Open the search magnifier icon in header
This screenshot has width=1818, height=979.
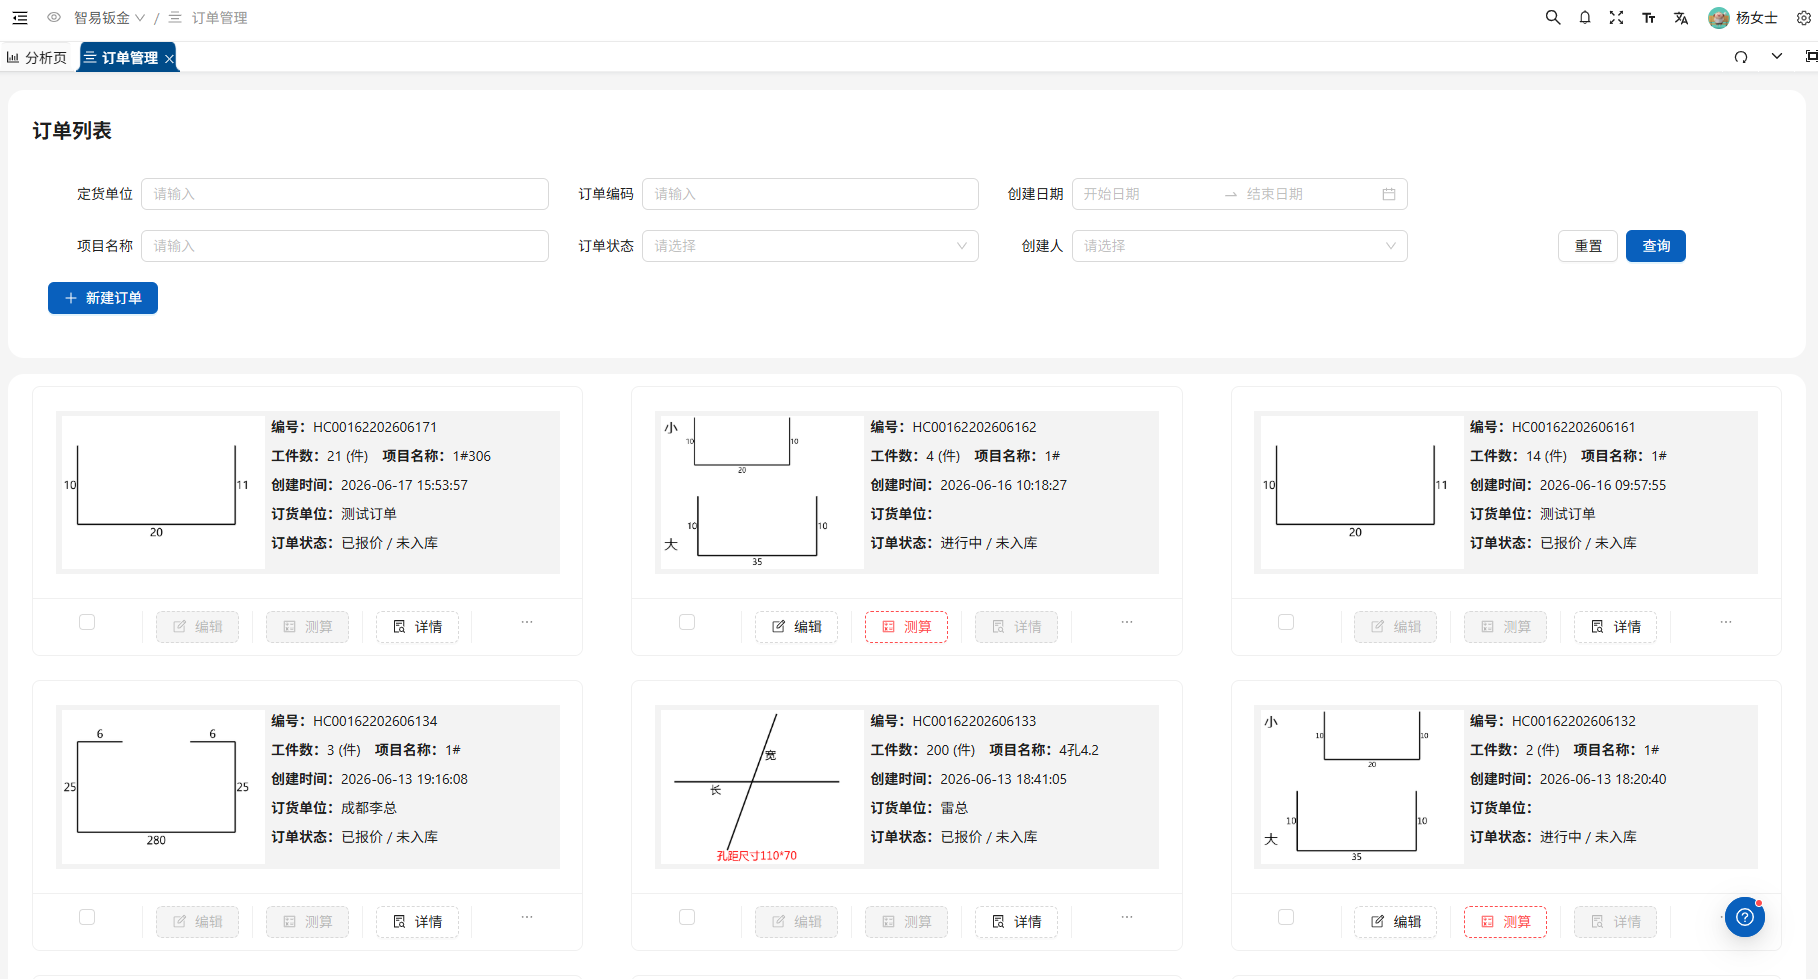click(x=1553, y=18)
